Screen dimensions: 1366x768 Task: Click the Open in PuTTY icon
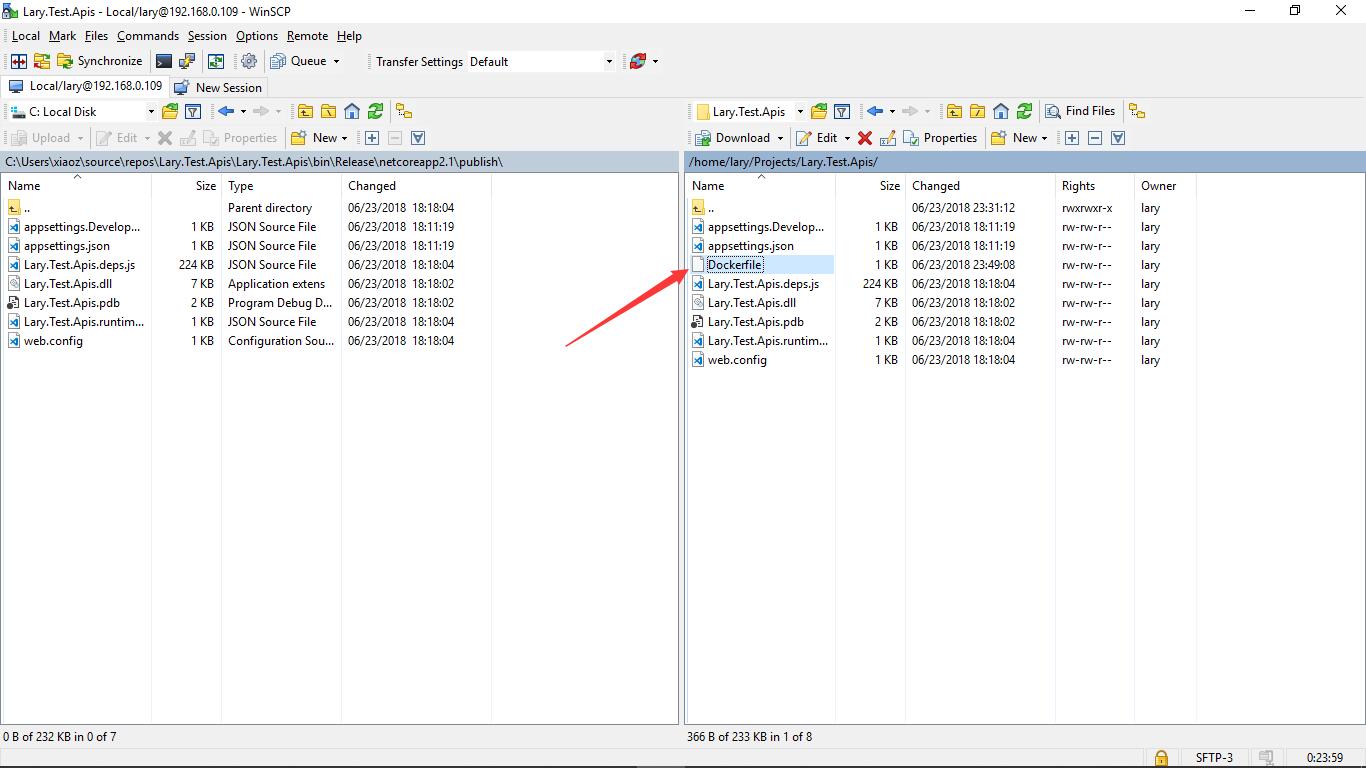[188, 61]
